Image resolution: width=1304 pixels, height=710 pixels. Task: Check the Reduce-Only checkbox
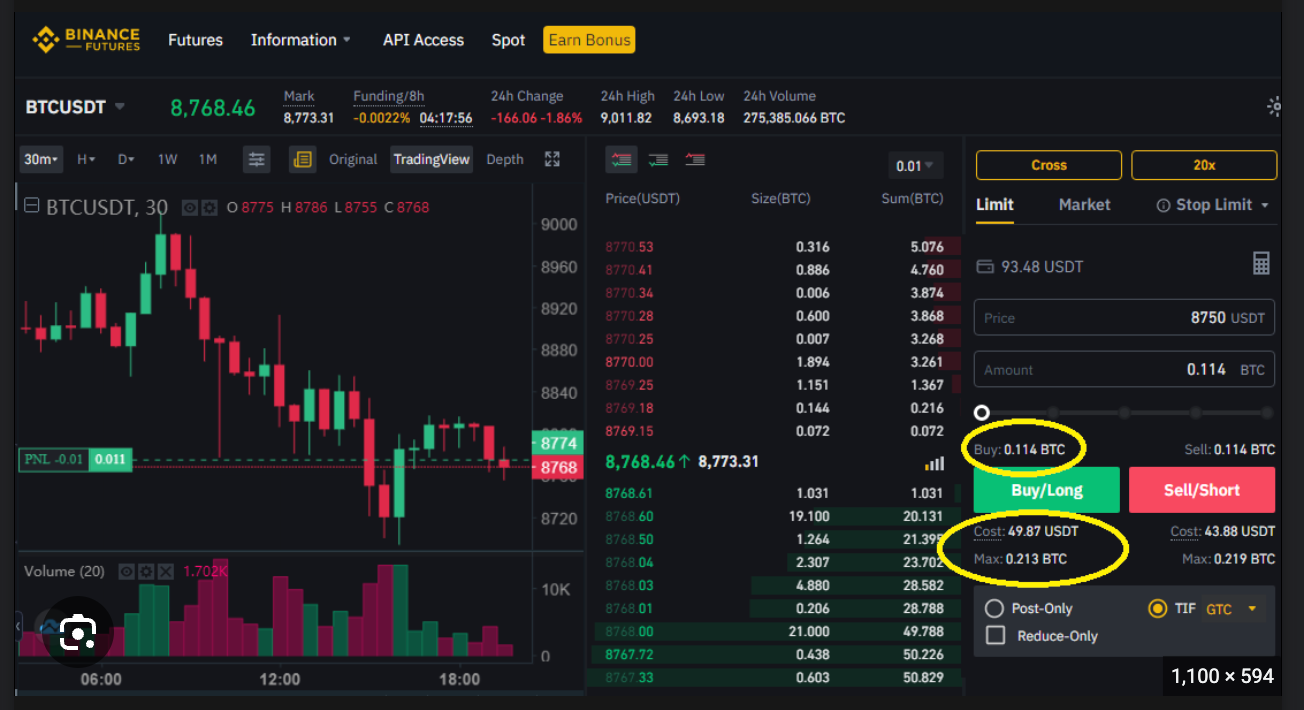(995, 633)
